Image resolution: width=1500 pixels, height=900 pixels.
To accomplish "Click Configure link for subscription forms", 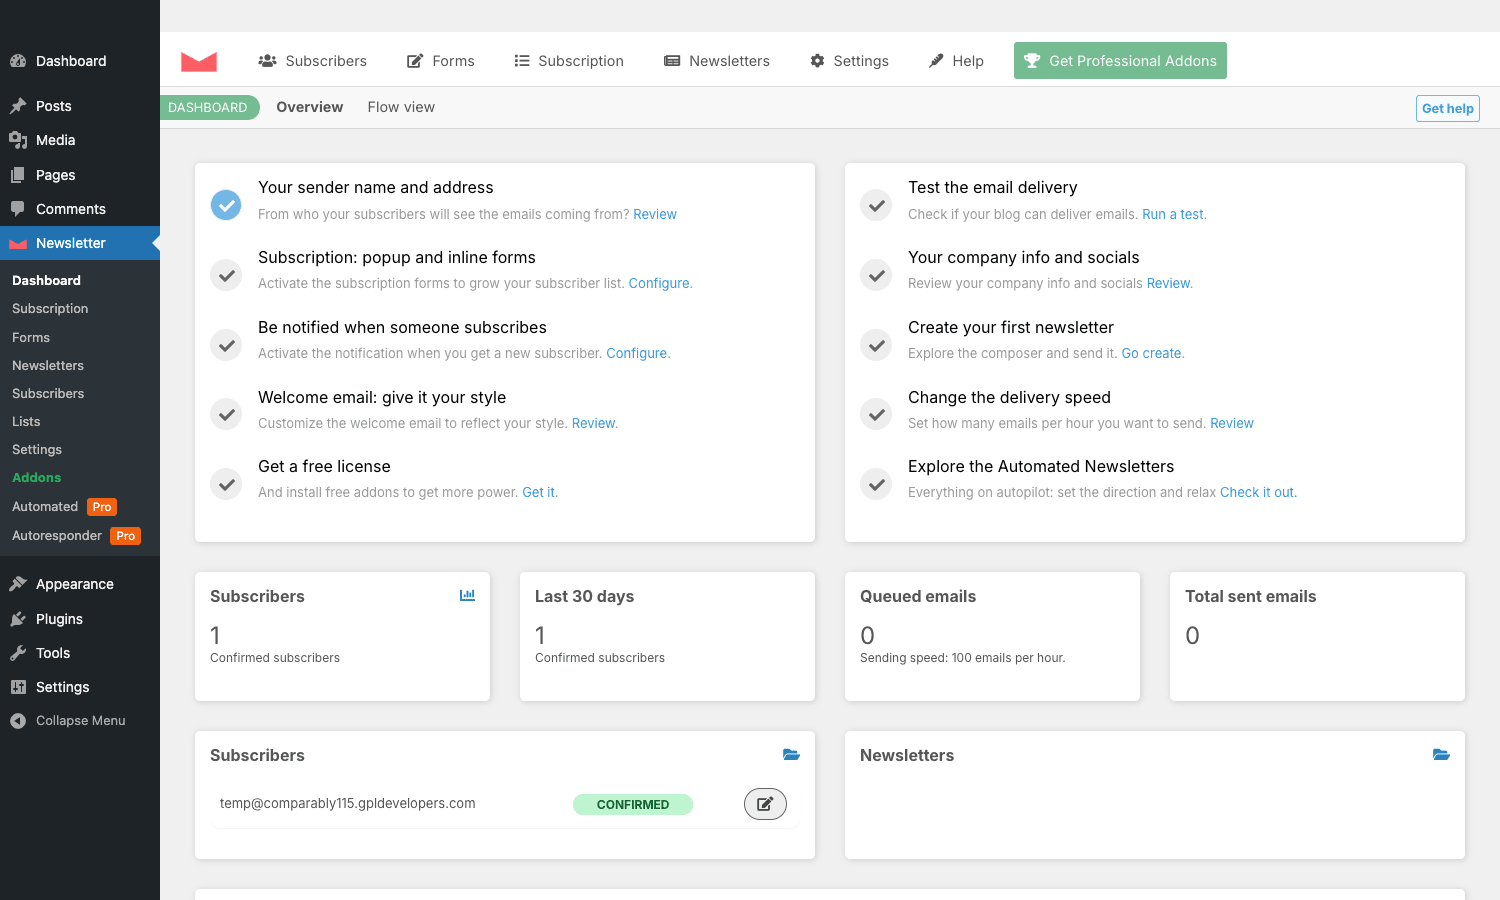I will pos(659,283).
